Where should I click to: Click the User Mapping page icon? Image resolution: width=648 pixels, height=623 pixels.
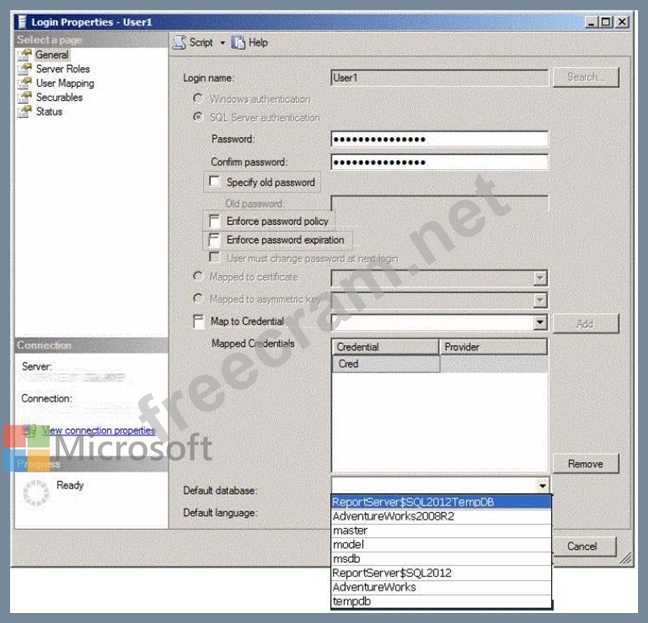pos(25,83)
